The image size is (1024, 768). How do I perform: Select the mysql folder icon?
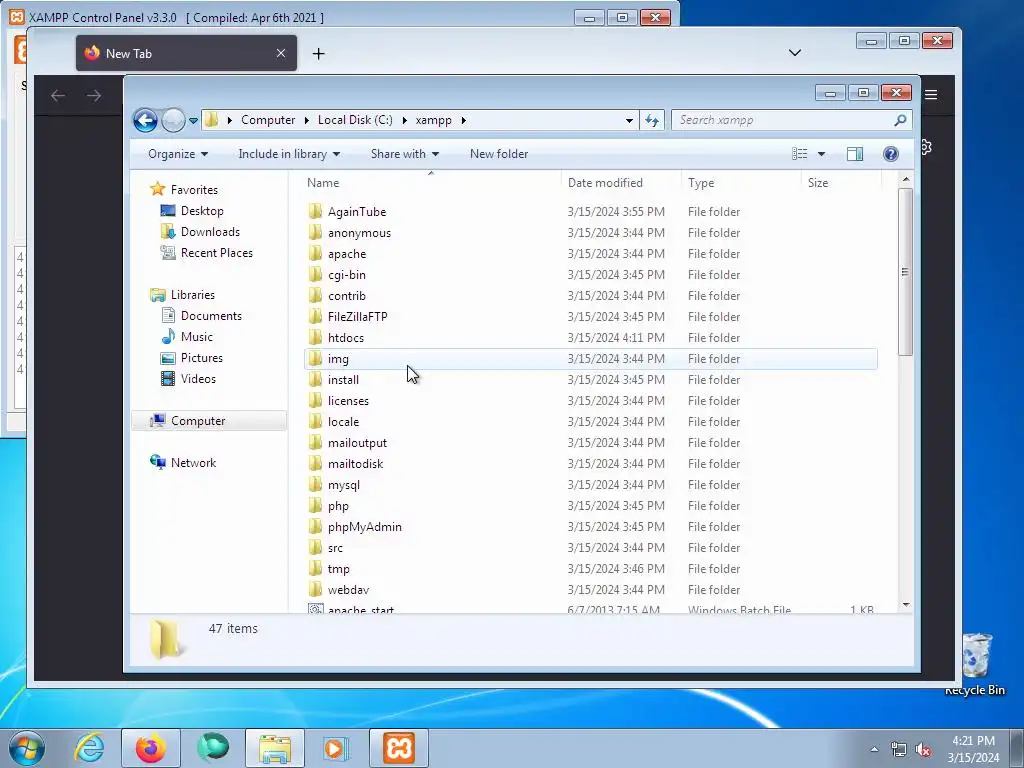pos(315,484)
